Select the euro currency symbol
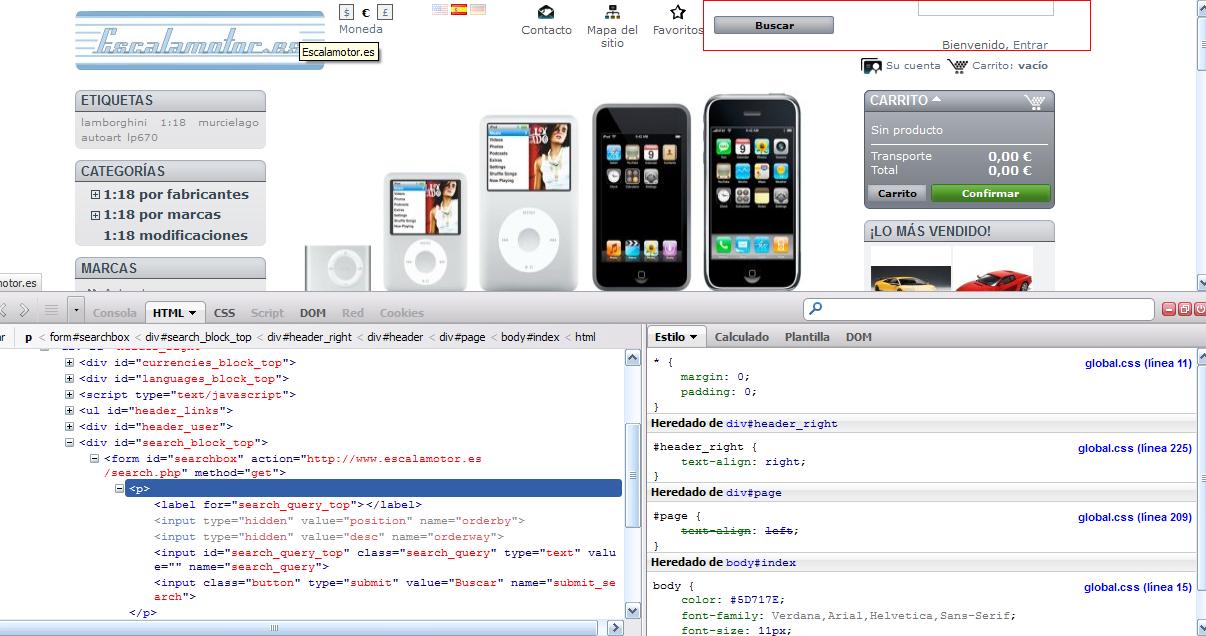The width and height of the screenshot is (1206, 636). 366,13
